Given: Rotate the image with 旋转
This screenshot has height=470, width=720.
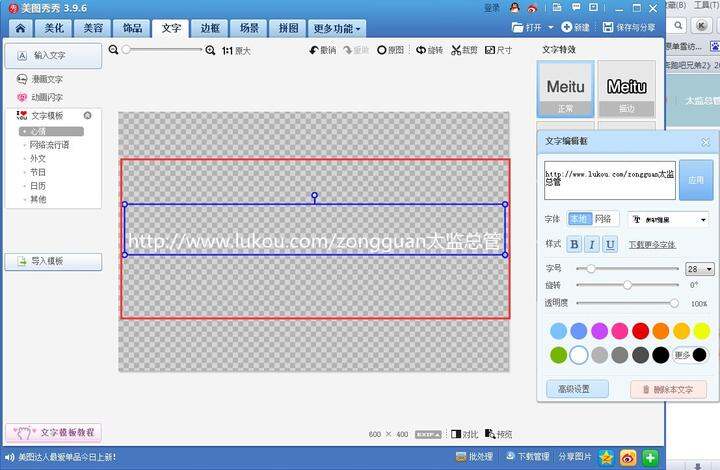Looking at the screenshot, I should pos(429,50).
